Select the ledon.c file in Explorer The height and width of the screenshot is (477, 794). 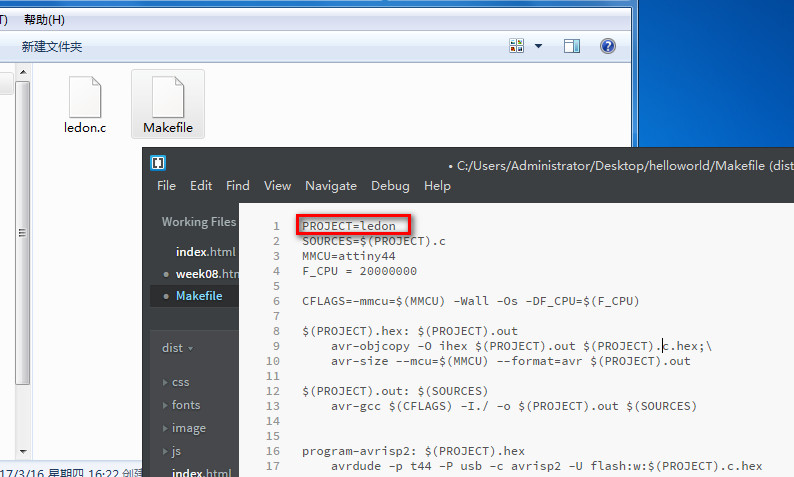tap(85, 105)
